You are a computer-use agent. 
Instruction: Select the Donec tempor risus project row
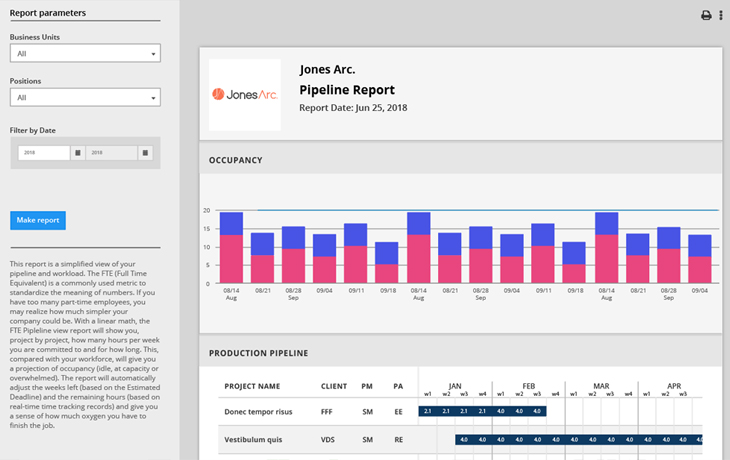pyautogui.click(x=460, y=412)
